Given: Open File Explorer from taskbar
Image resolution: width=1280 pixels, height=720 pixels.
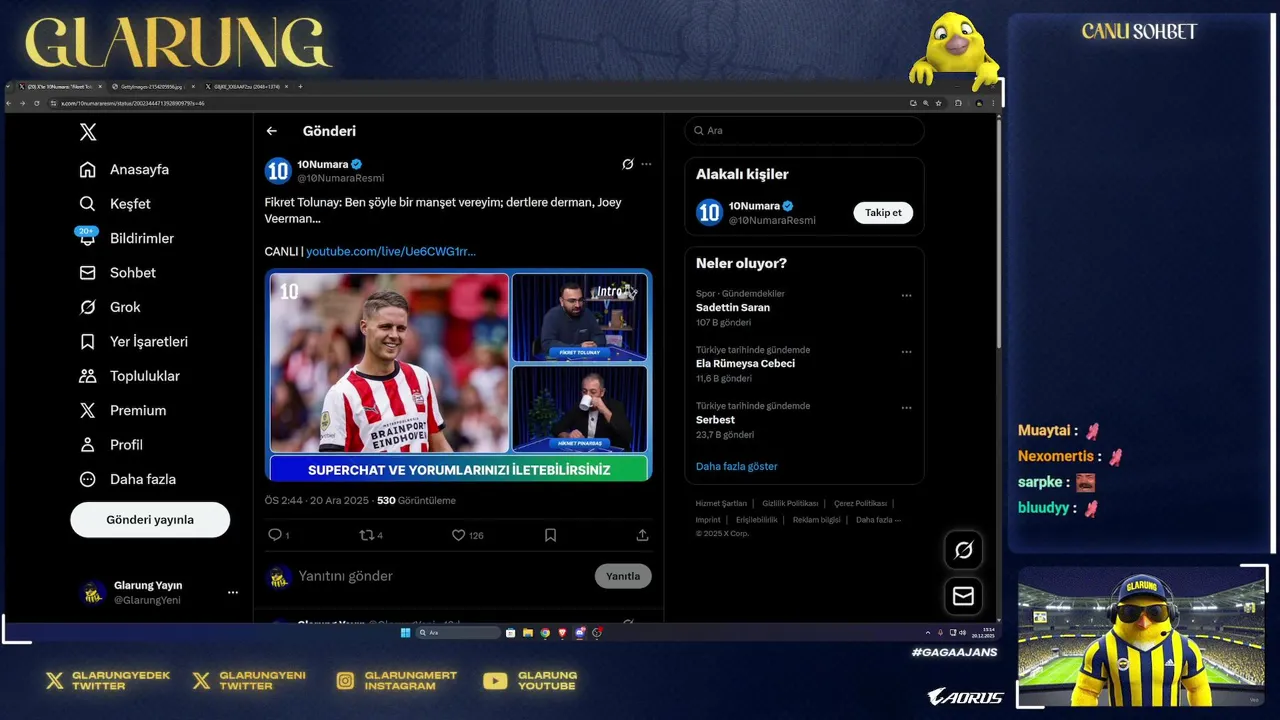Looking at the screenshot, I should point(528,633).
